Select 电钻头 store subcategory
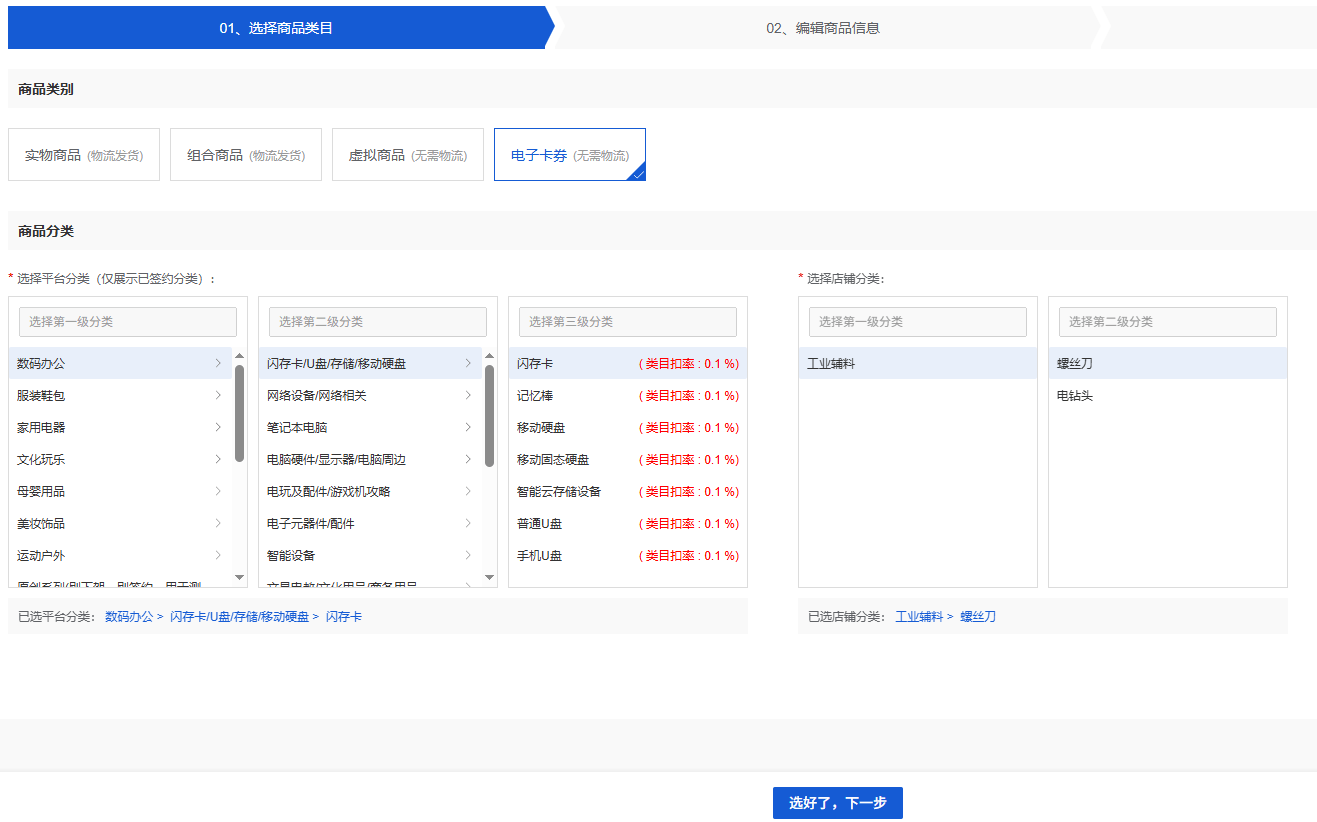The width and height of the screenshot is (1317, 822). coord(1168,395)
